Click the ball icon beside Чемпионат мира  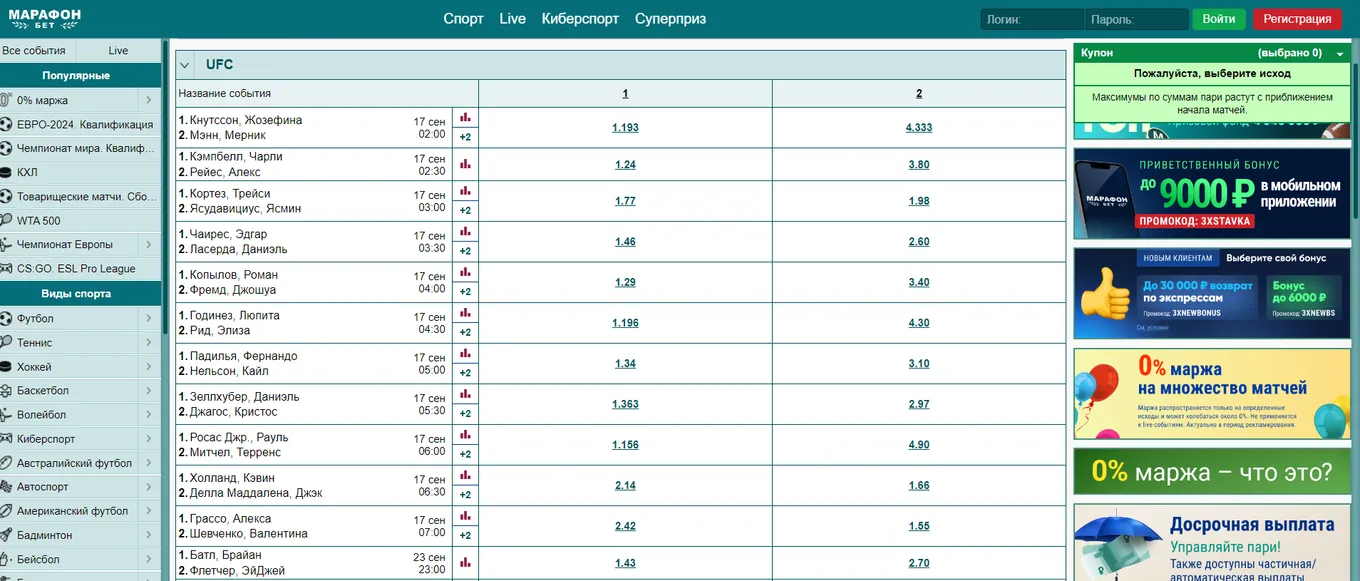click(x=6, y=149)
